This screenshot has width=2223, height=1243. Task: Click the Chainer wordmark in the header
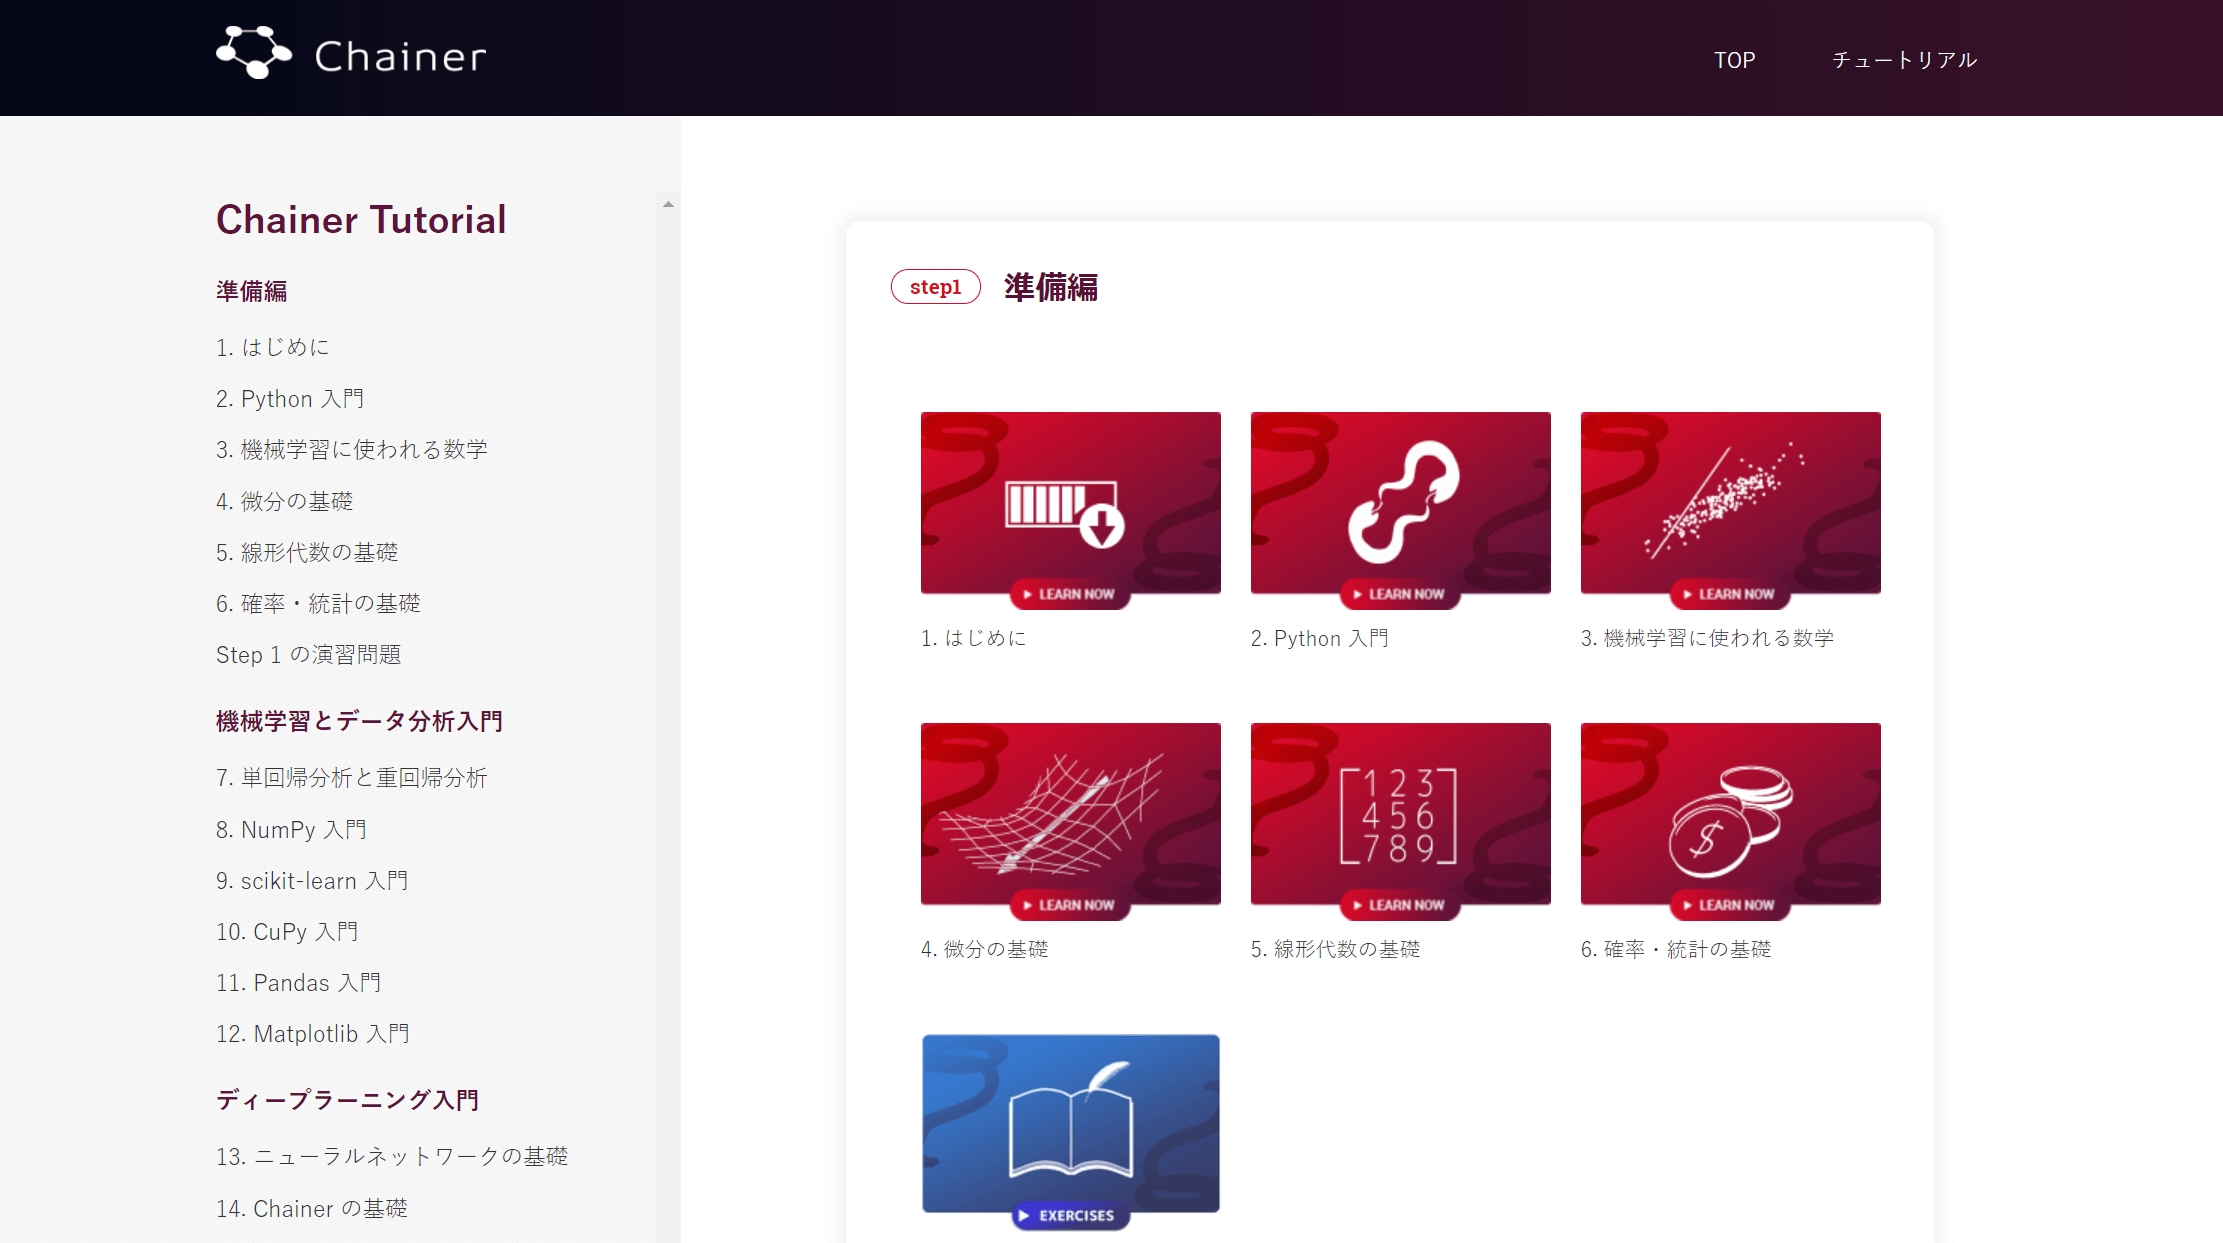click(x=401, y=57)
